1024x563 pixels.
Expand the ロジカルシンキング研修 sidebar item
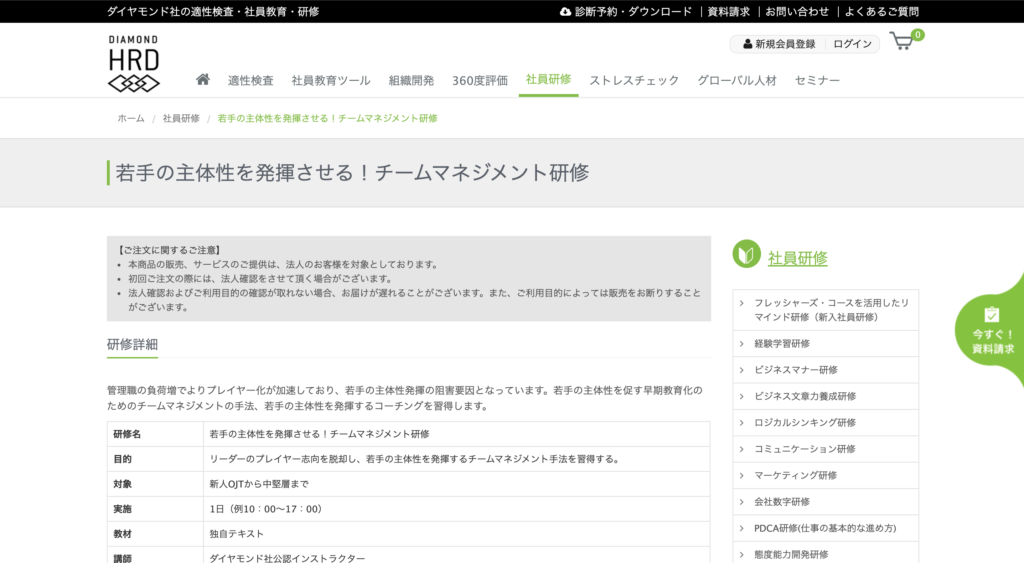(805, 422)
